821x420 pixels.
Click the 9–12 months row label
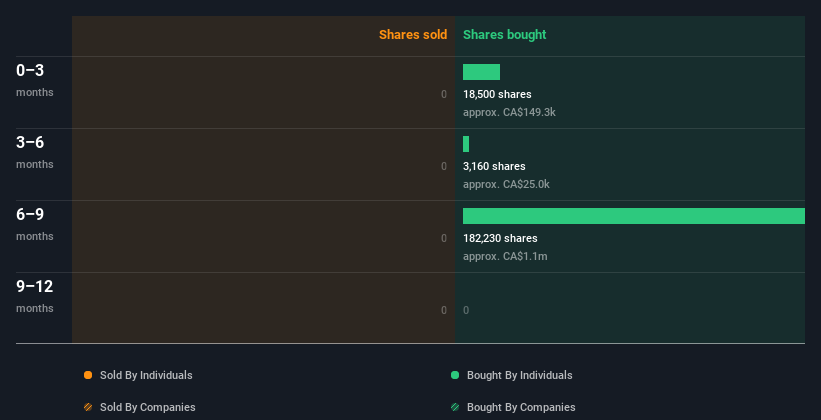click(35, 296)
